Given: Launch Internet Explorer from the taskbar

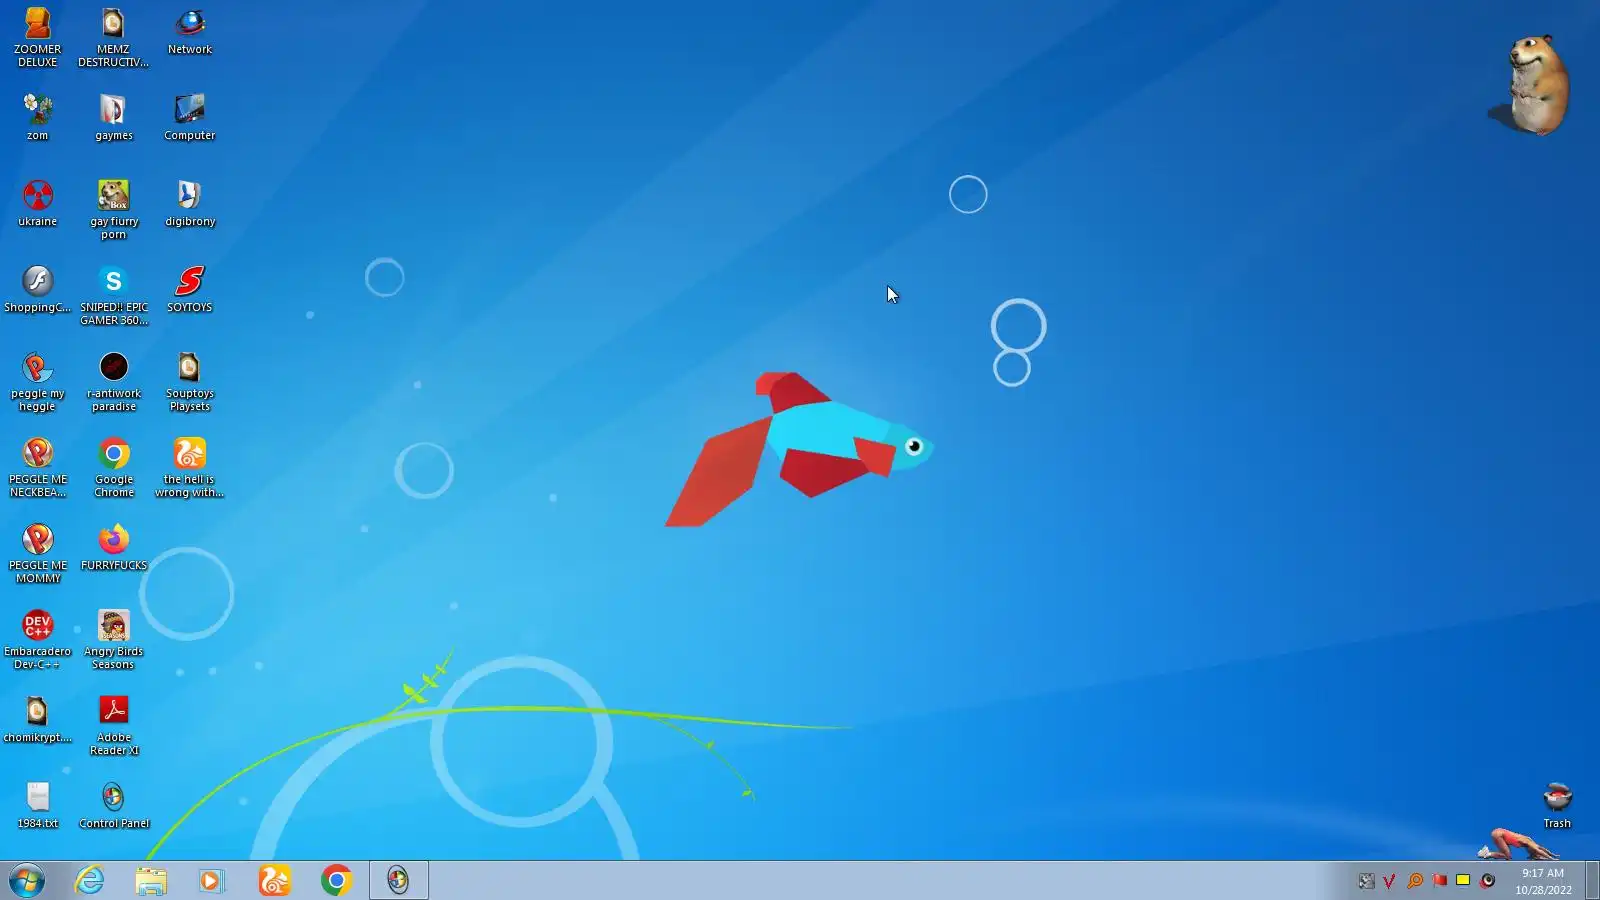Looking at the screenshot, I should (90, 880).
